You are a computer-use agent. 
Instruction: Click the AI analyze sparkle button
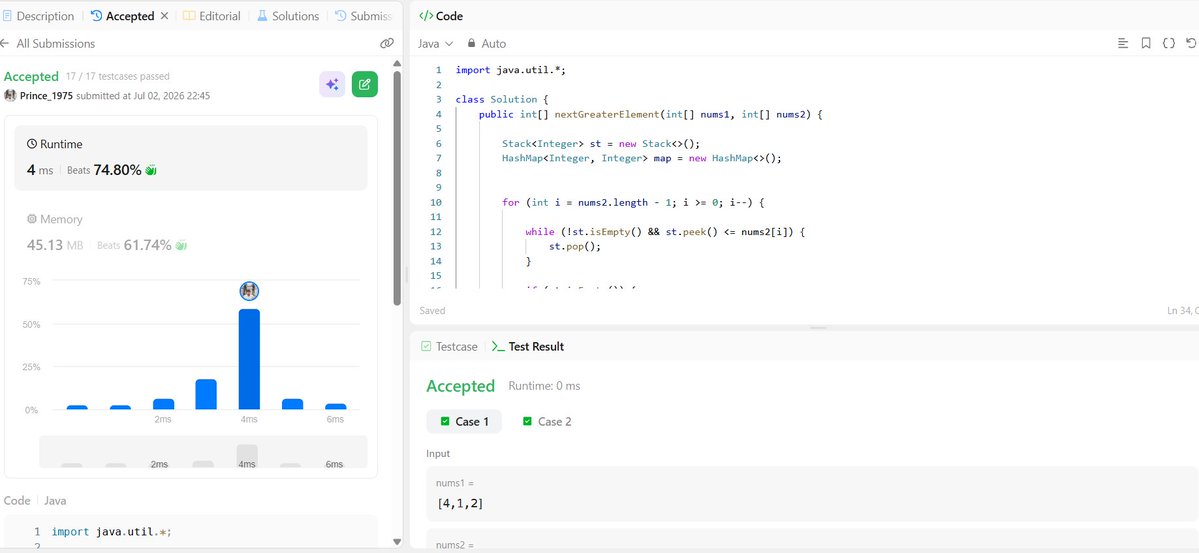[332, 84]
